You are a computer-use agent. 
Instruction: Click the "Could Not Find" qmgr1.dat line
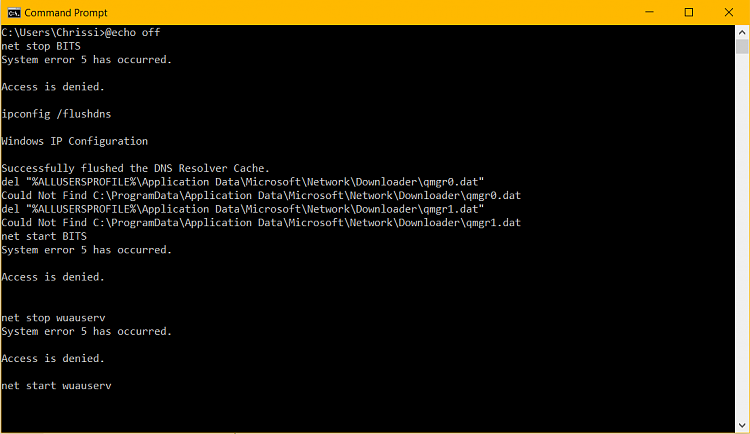tap(261, 222)
